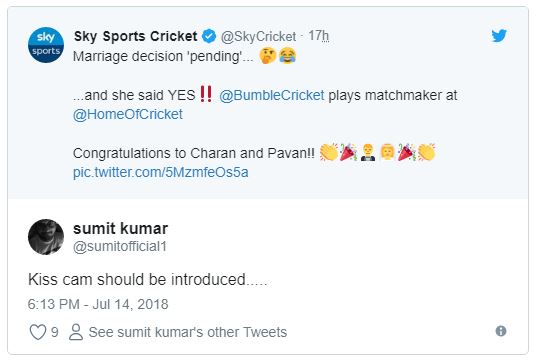
Task: Click the sumit kumar display name
Action: [x=121, y=229]
